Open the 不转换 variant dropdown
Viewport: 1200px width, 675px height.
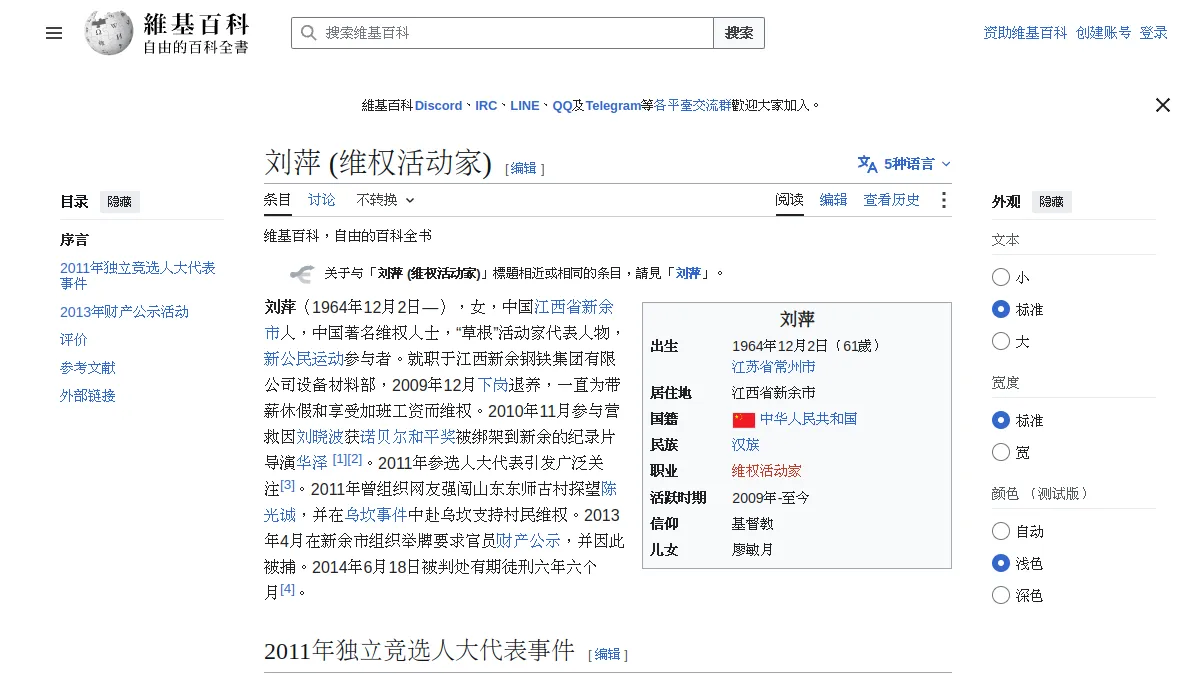[386, 200]
